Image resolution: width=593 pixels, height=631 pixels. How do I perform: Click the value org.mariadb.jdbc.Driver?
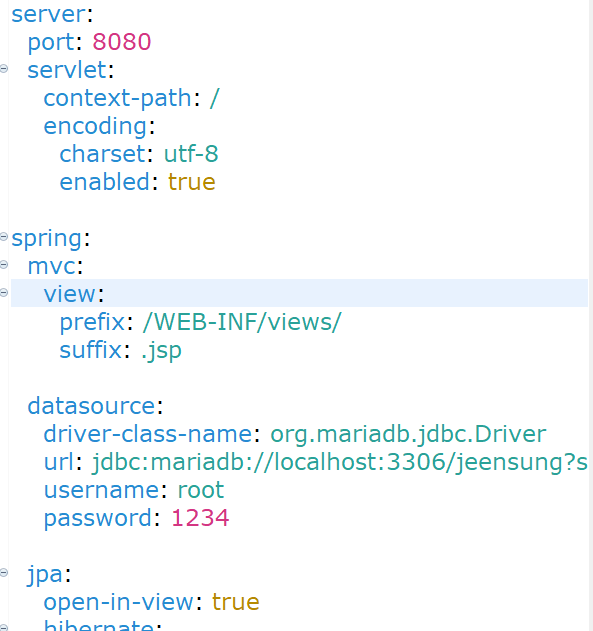(408, 435)
